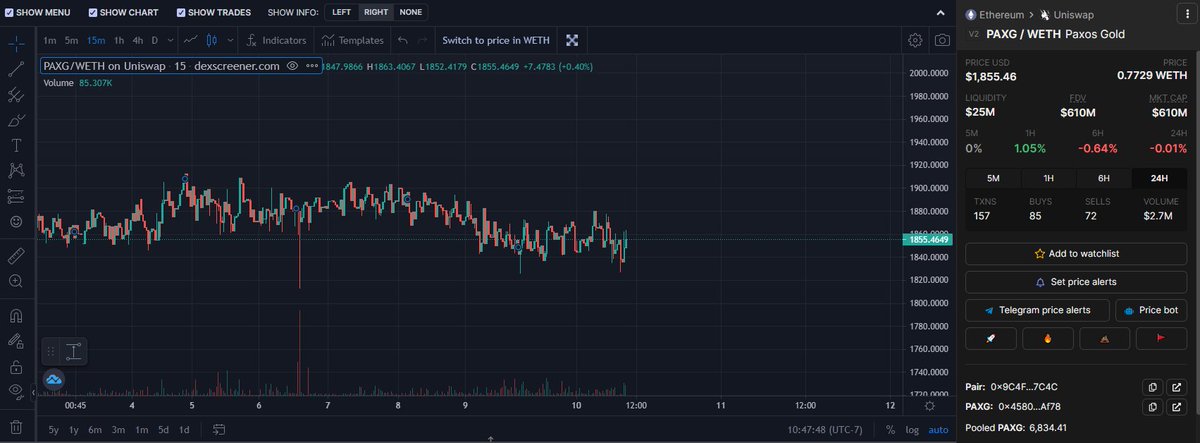Click Add to watchlist
This screenshot has height=443, width=1200.
1076,254
